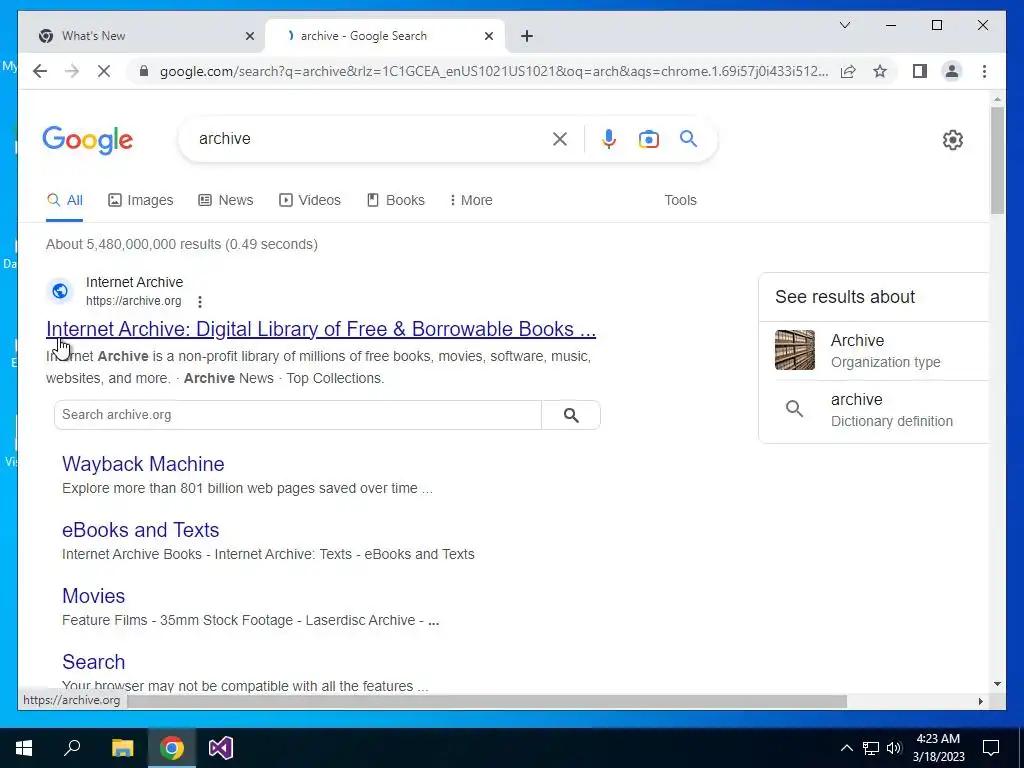Screen dimensions: 1024x768
Task: Click the horizontal scrollbar thumb
Action: [x=487, y=701]
